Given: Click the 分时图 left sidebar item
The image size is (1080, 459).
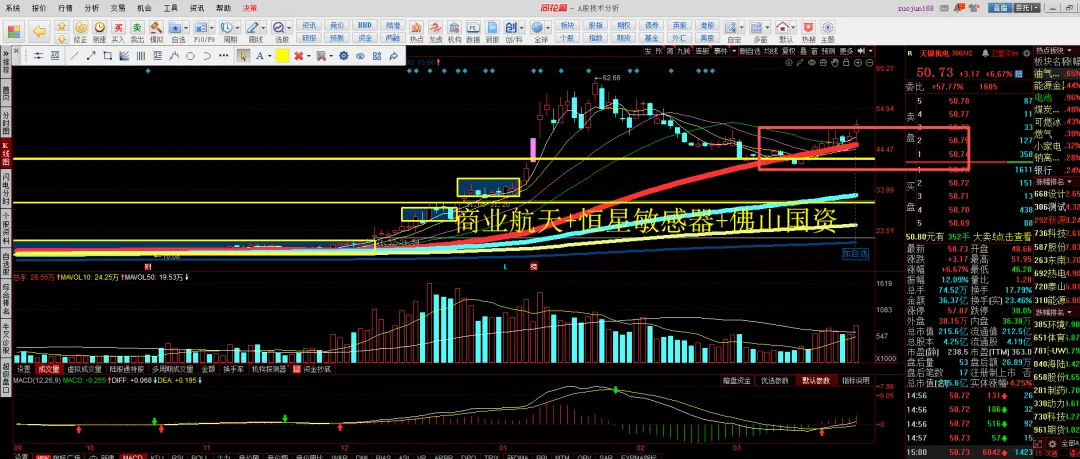Looking at the screenshot, I should [6, 123].
